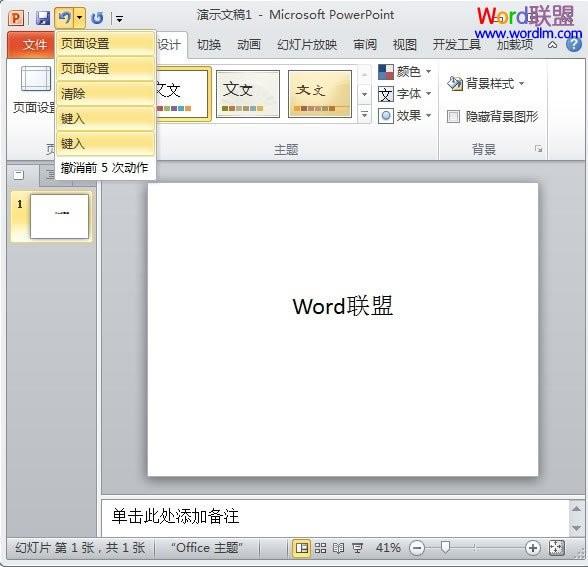Collapse the ribbon with the caret icon
The height and width of the screenshot is (567, 588).
tap(552, 45)
